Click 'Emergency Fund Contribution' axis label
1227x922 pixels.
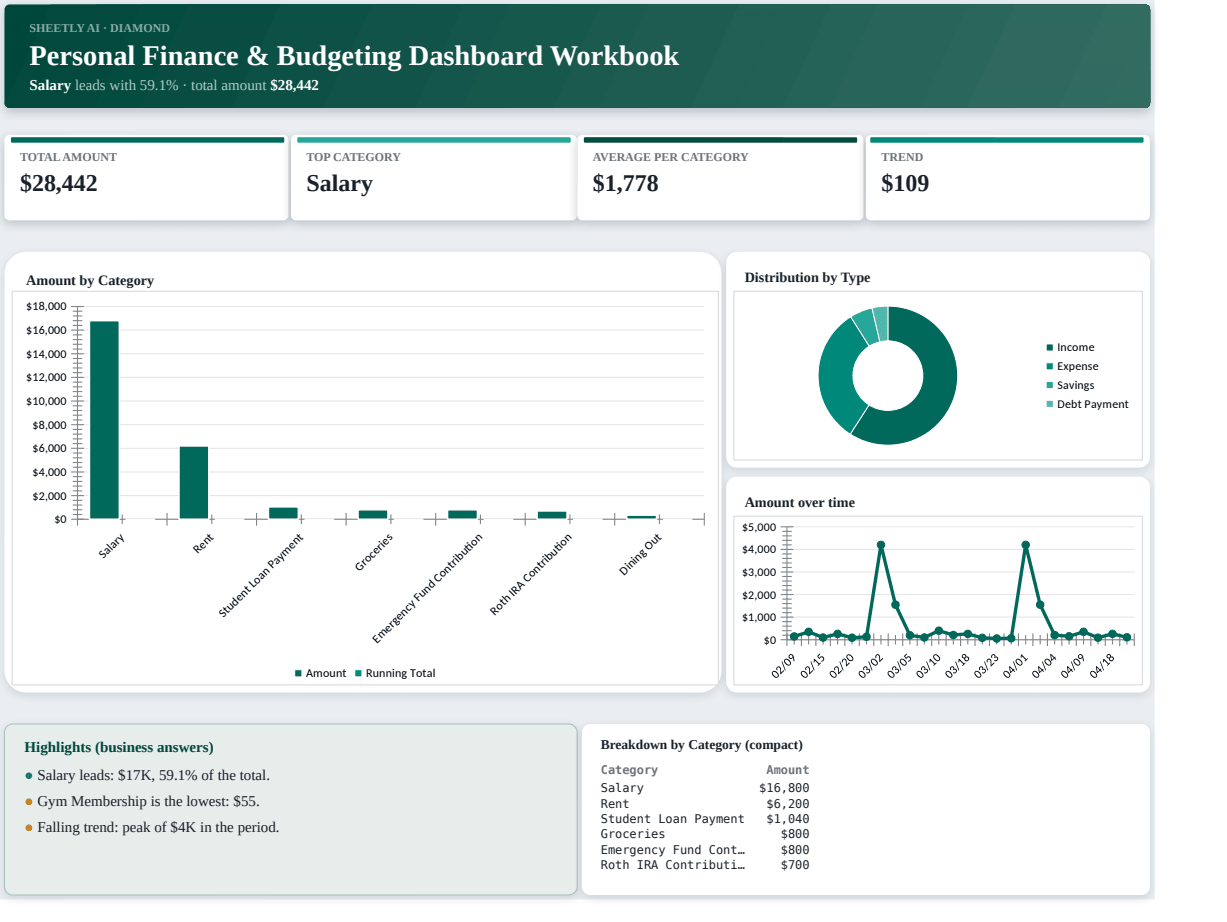click(x=428, y=589)
